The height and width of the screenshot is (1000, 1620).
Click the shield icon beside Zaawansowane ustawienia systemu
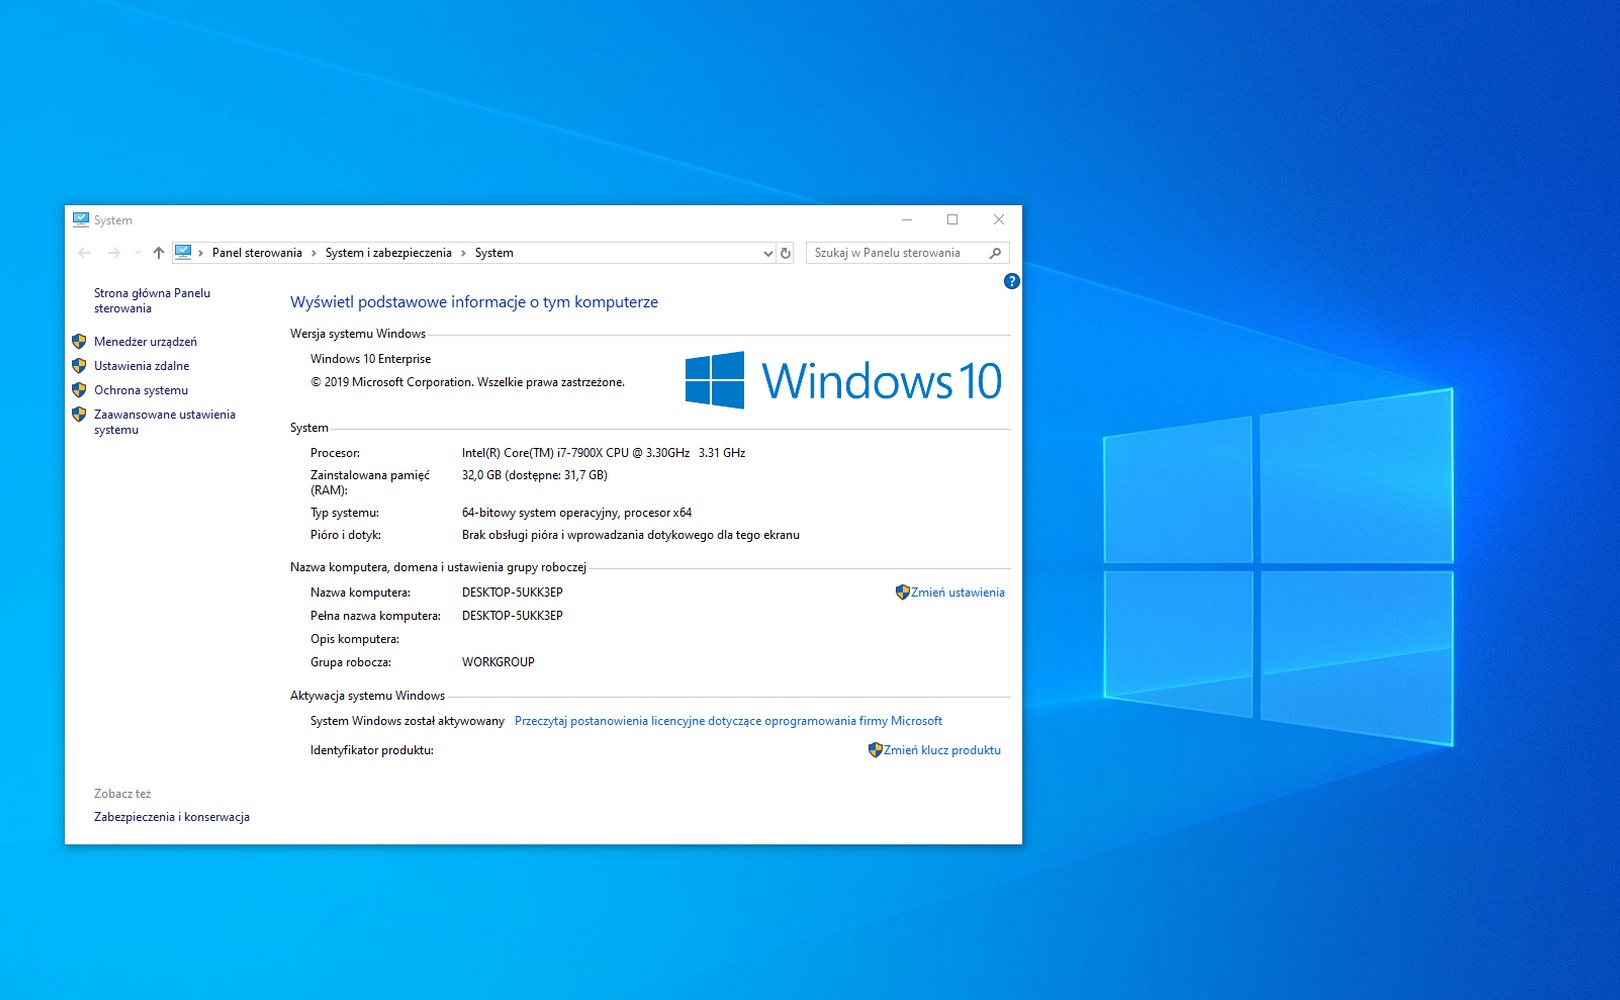click(x=79, y=414)
